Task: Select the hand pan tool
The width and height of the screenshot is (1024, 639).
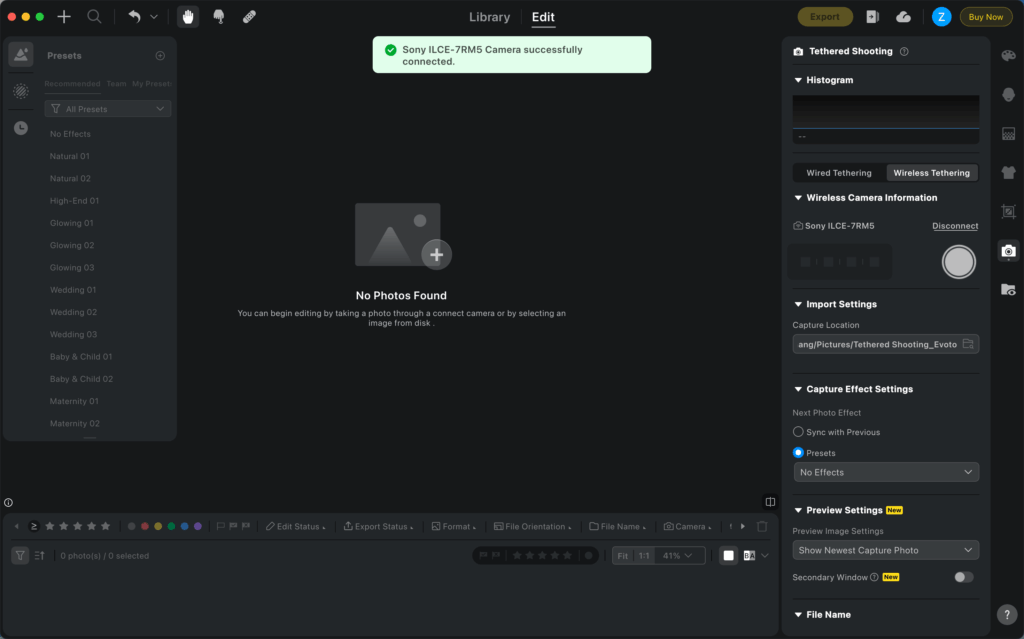Action: point(188,17)
